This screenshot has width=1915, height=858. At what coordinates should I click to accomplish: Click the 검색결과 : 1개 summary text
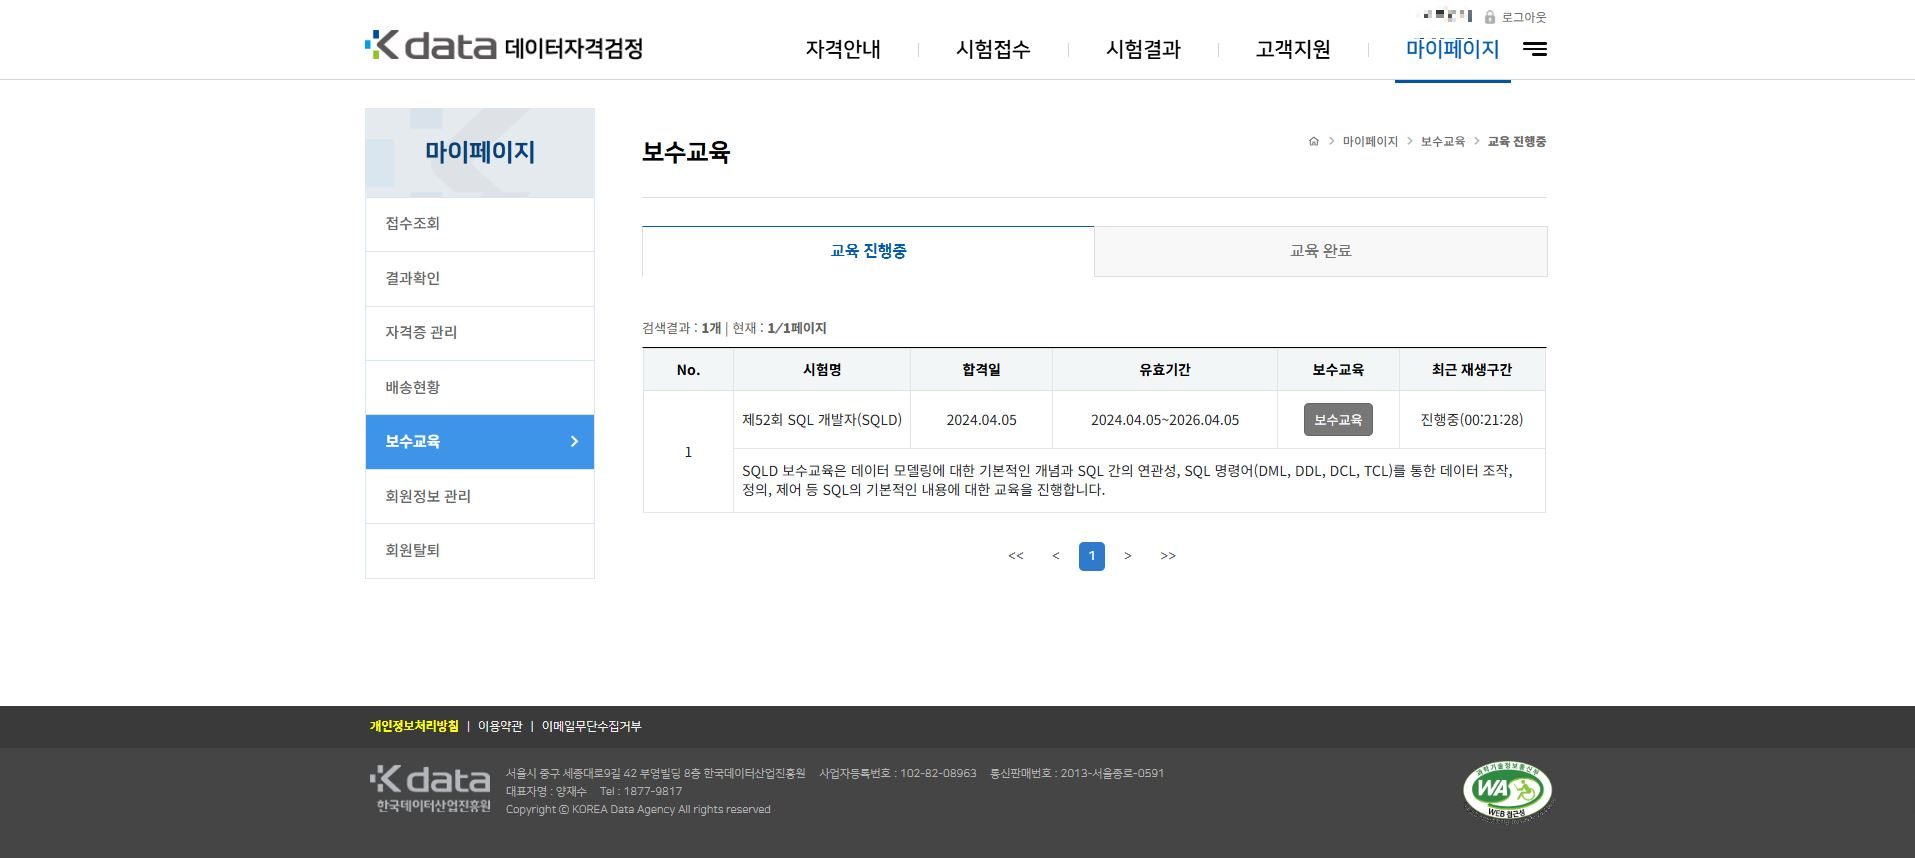point(681,328)
